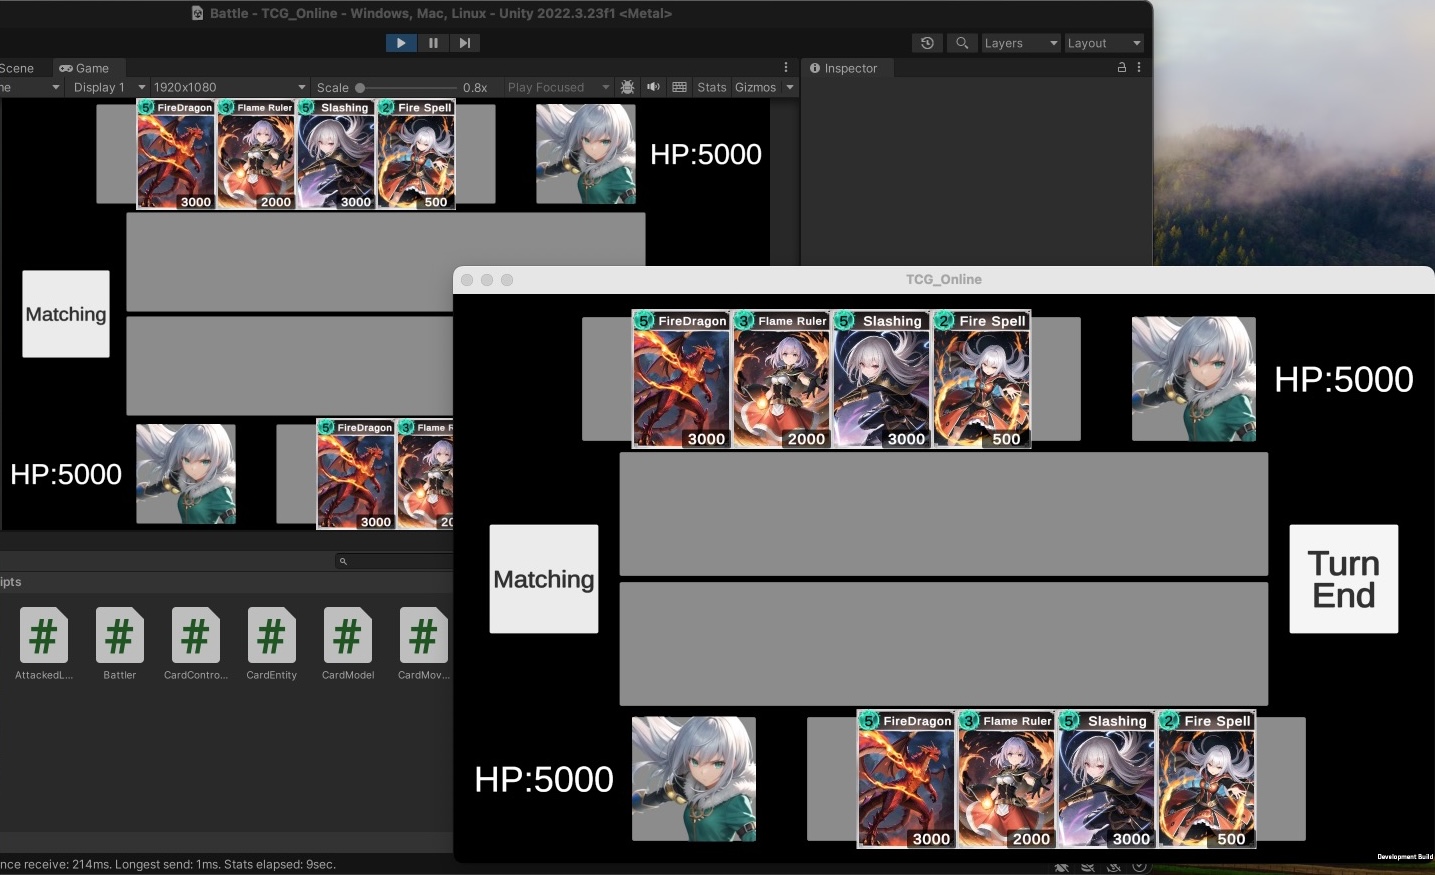Adjust the Game view Scale slider
Viewport: 1435px width, 875px height.
(x=361, y=88)
